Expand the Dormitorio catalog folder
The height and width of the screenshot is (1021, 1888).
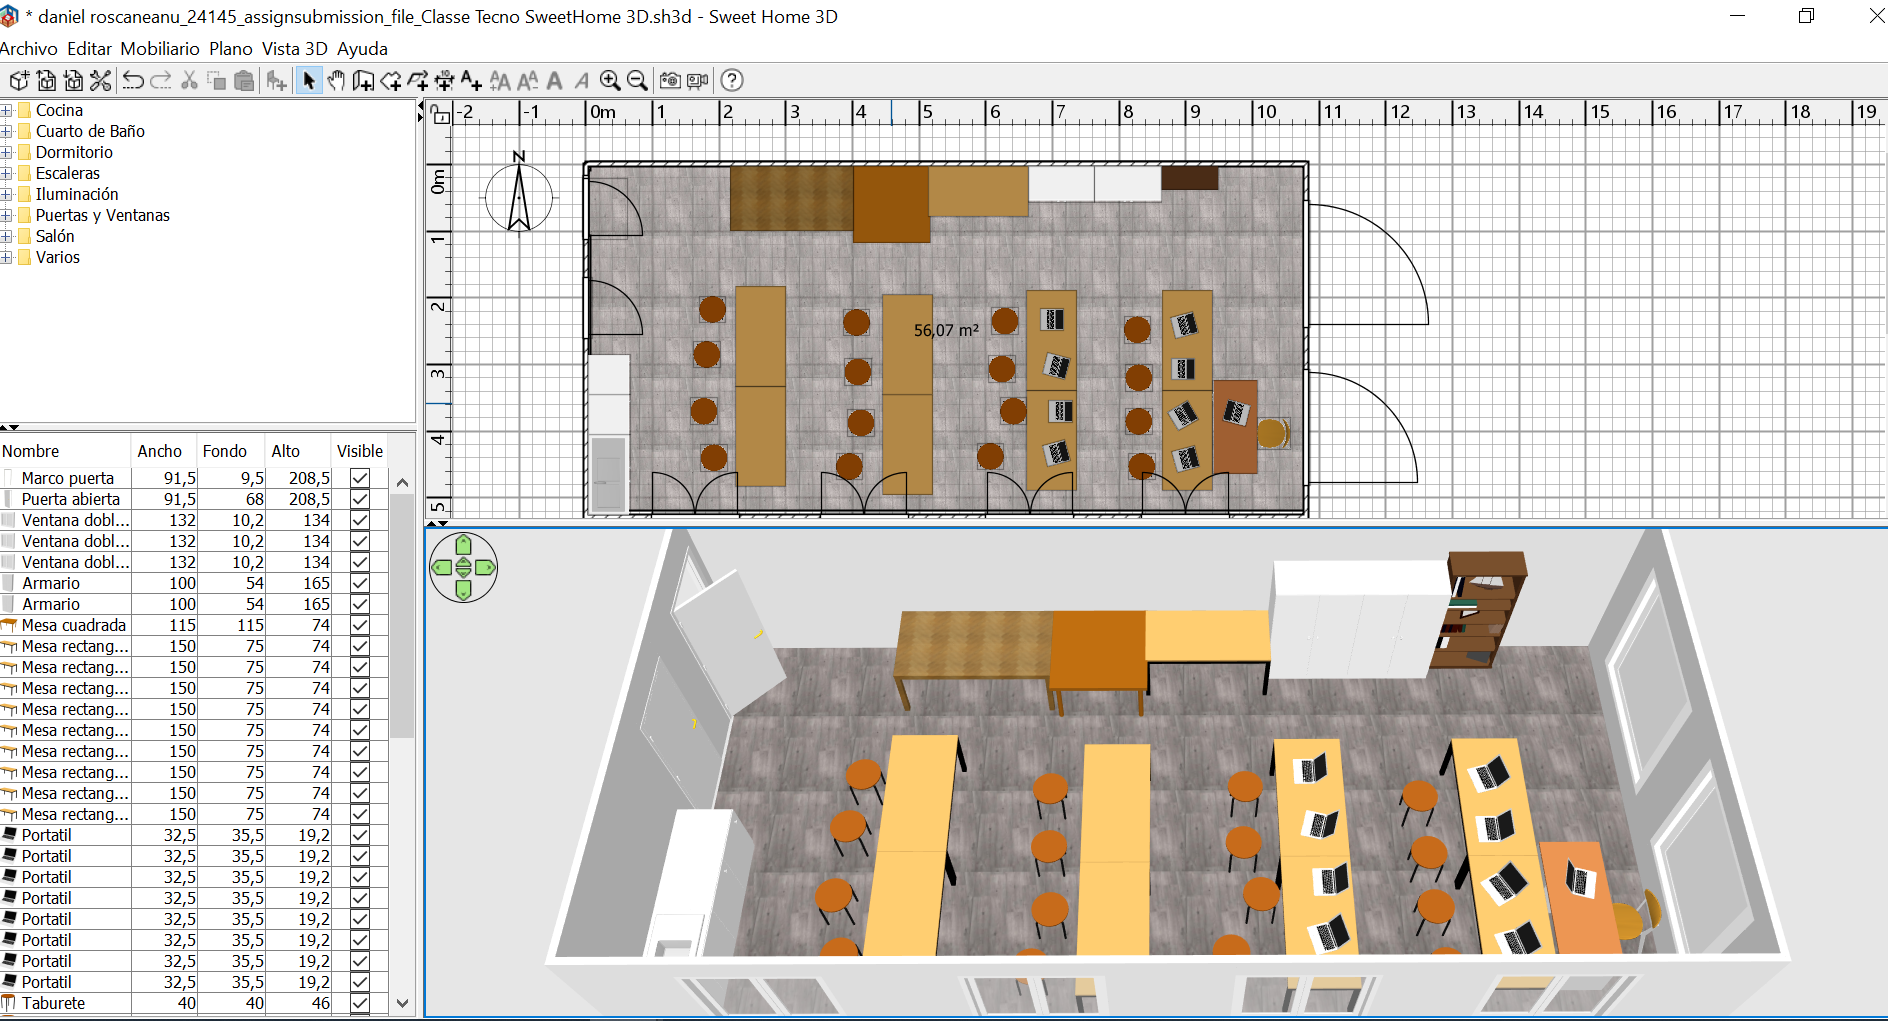tap(7, 152)
